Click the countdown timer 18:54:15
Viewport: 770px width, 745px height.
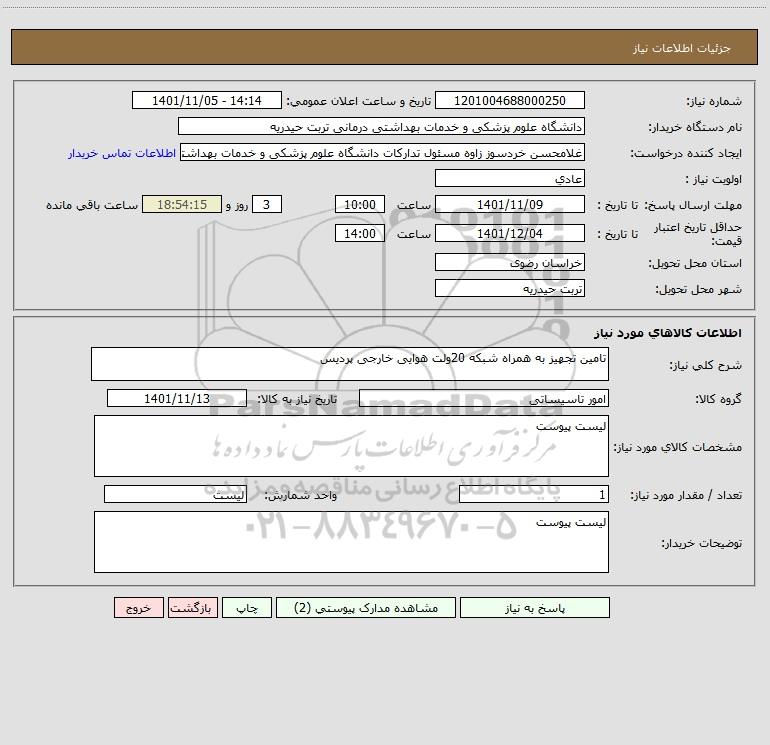[x=182, y=204]
